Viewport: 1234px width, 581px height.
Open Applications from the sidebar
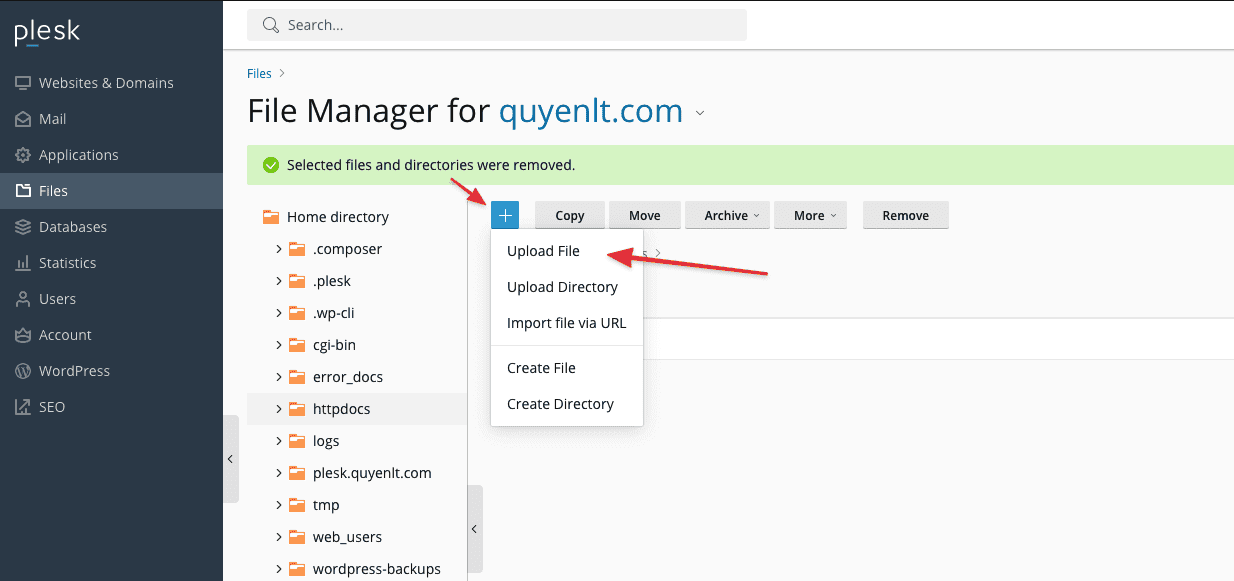pyautogui.click(x=78, y=155)
